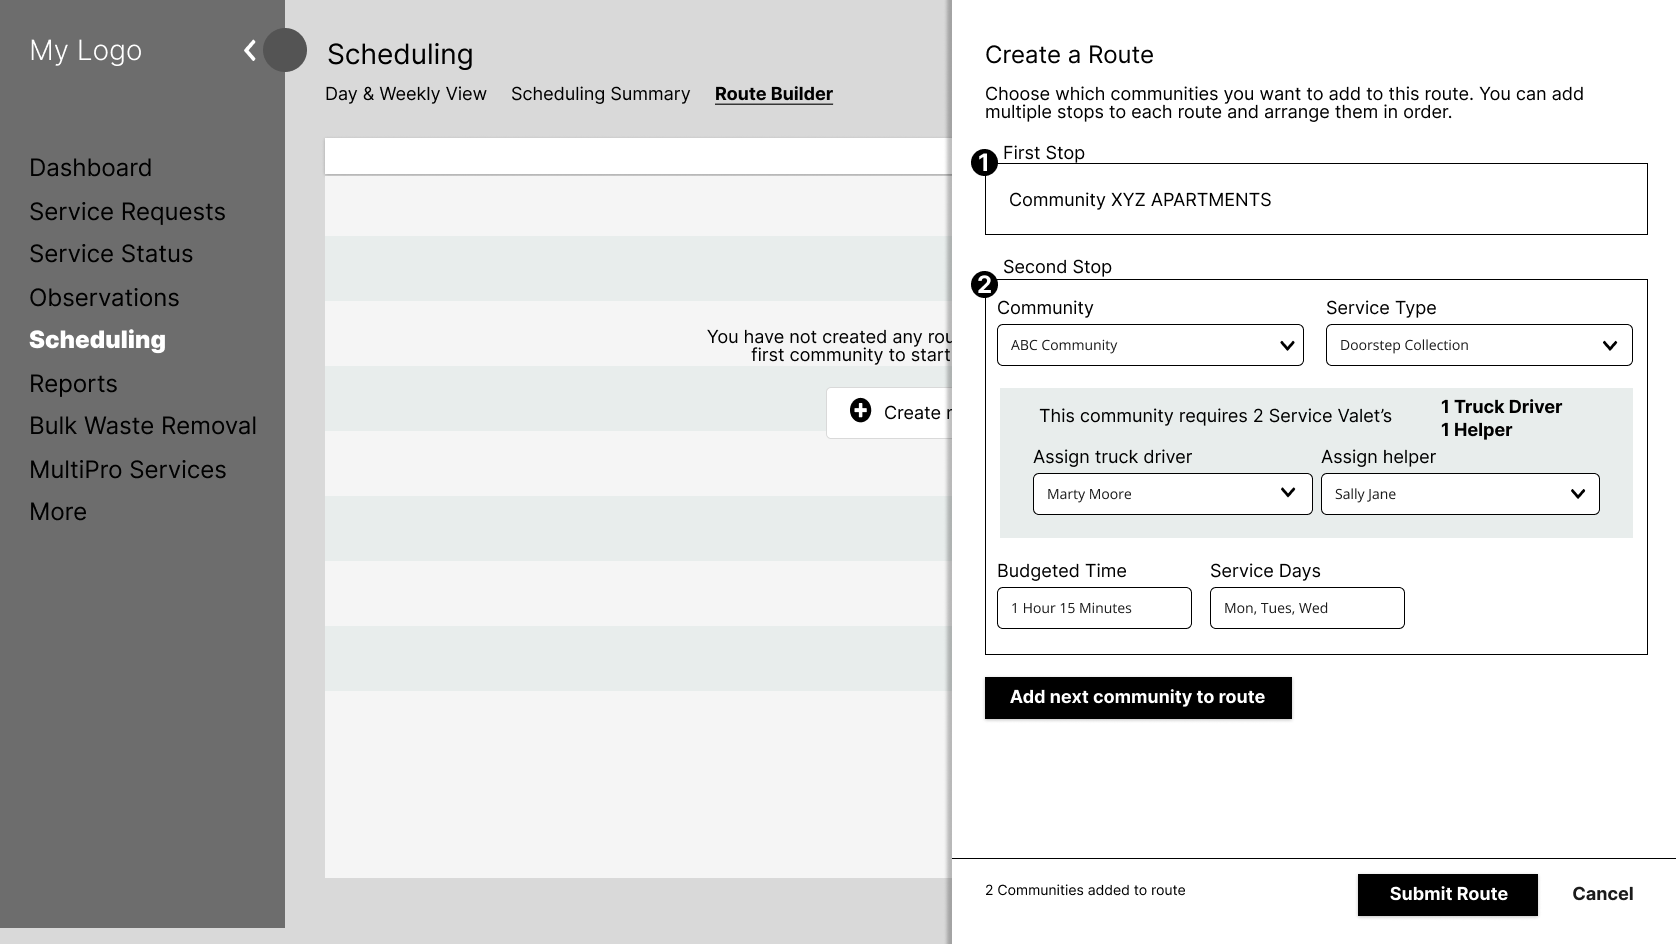Select Bulk Waste Removal in sidebar

tap(143, 425)
